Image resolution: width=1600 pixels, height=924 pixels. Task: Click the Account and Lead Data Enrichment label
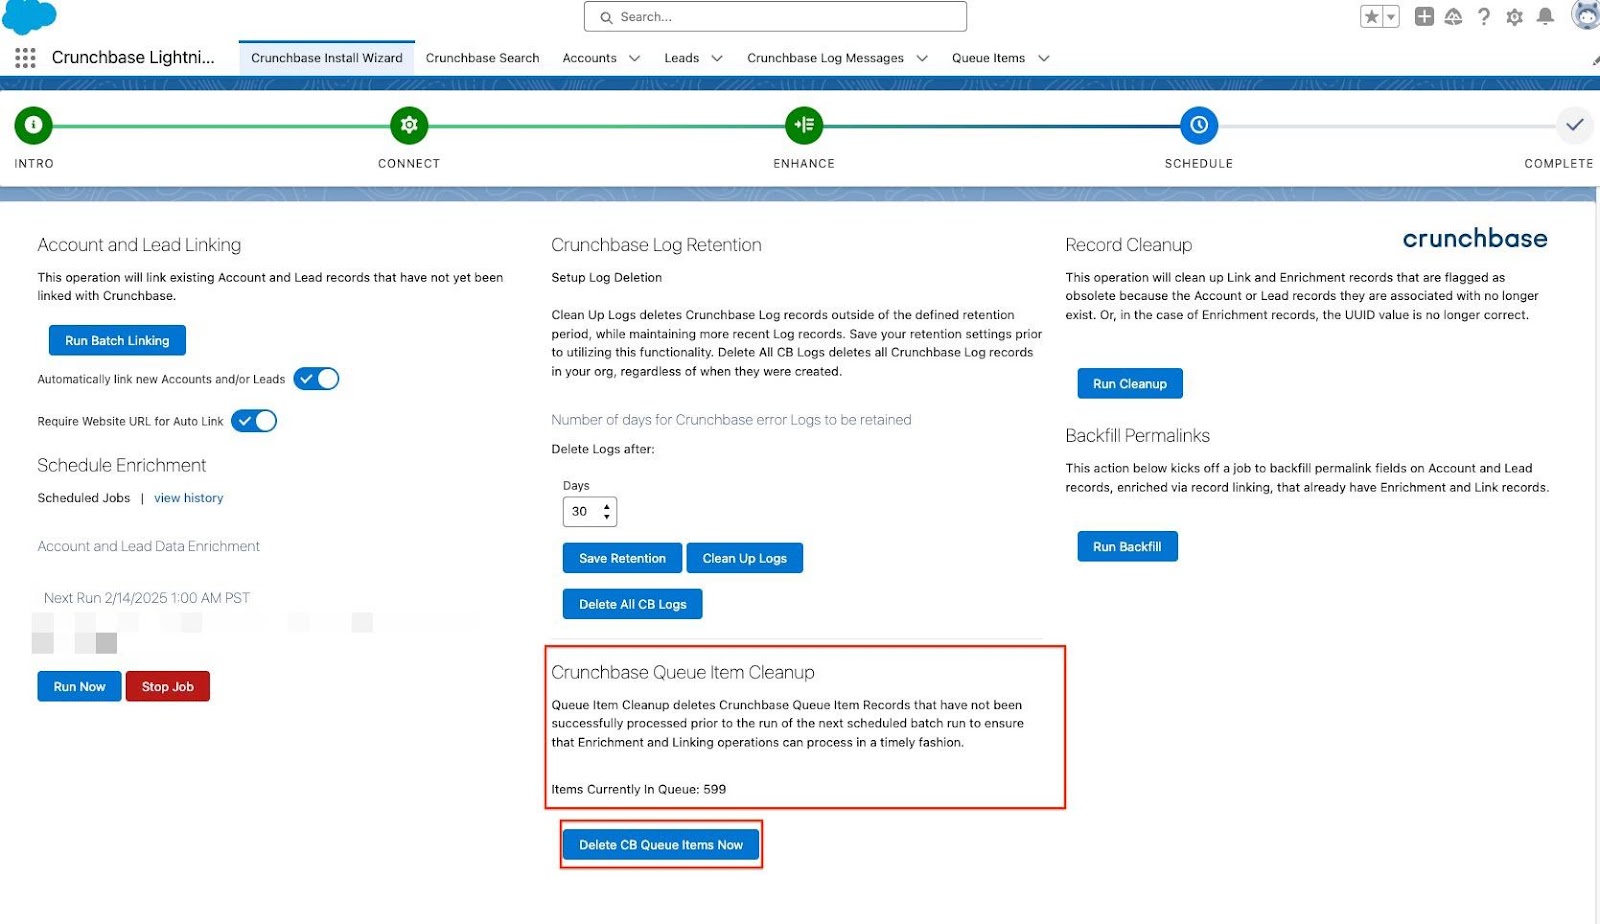point(148,546)
